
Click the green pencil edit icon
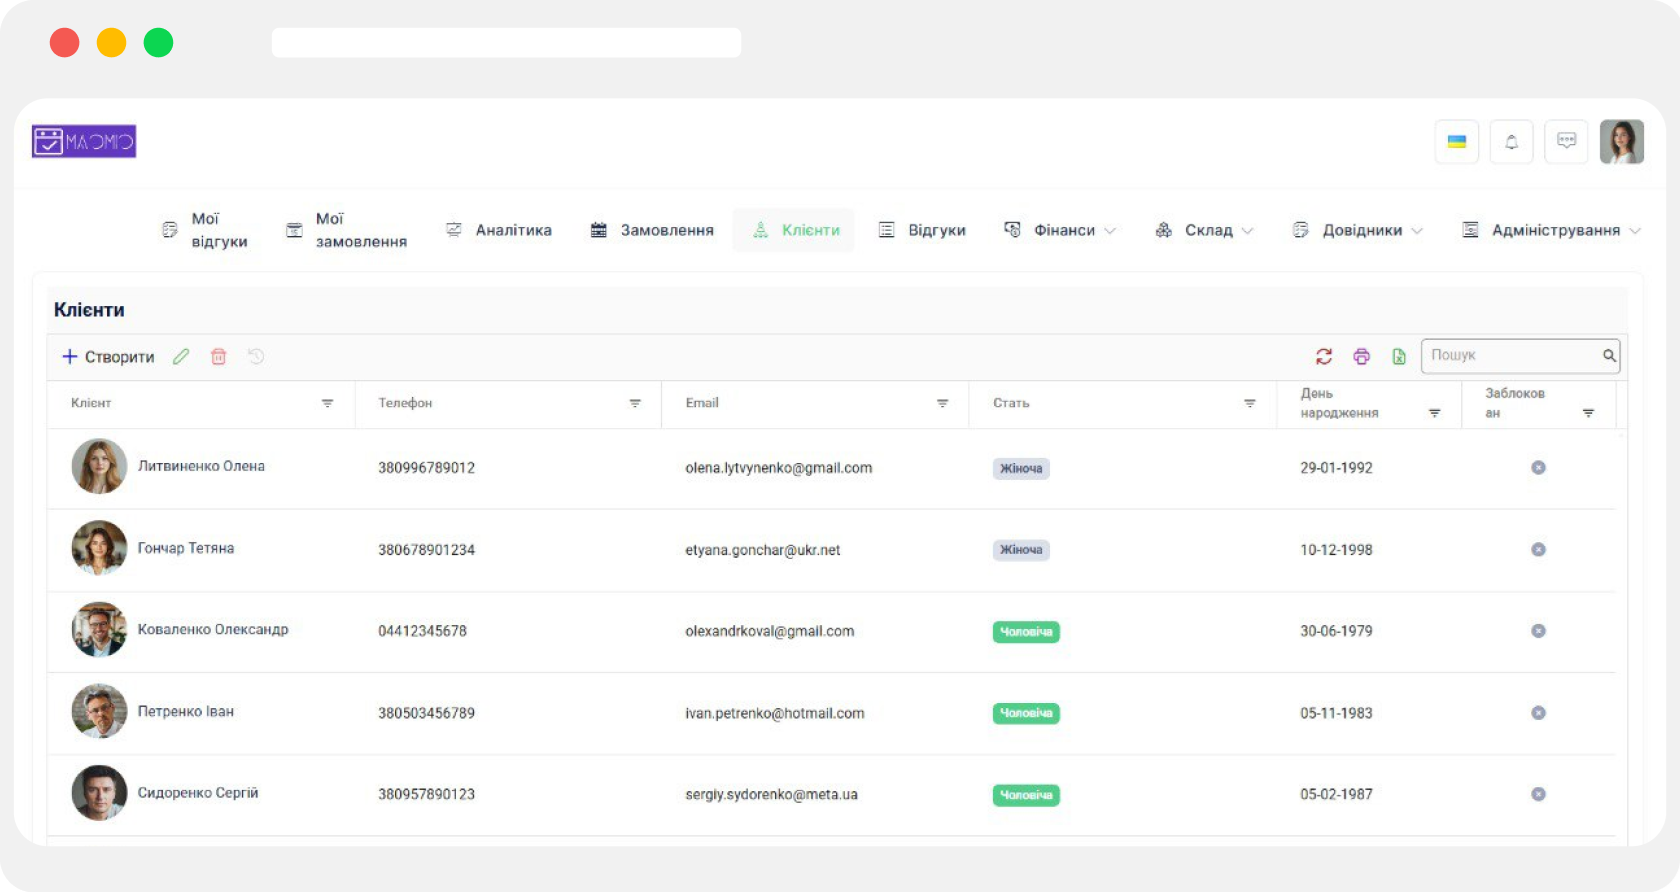181,357
